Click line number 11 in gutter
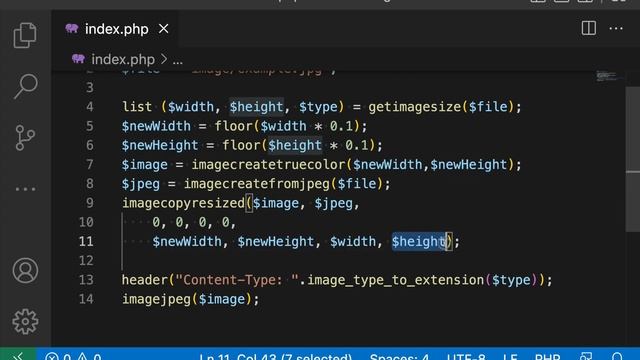This screenshot has width=640, height=360. point(86,242)
